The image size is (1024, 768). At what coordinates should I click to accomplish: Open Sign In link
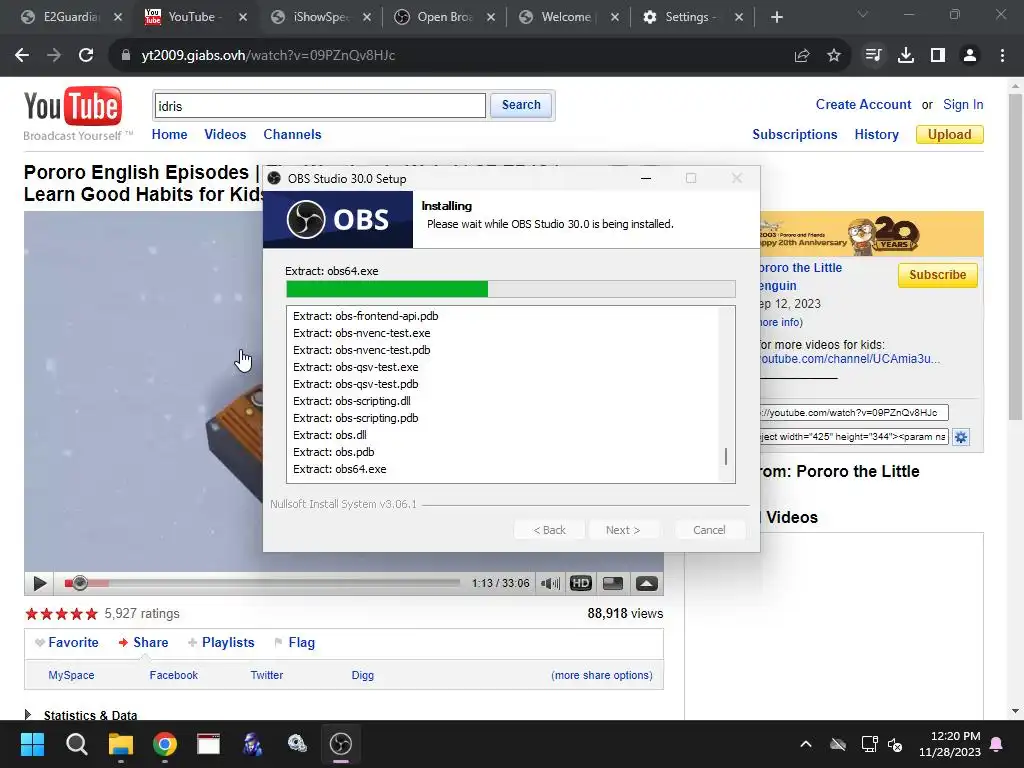(x=963, y=104)
